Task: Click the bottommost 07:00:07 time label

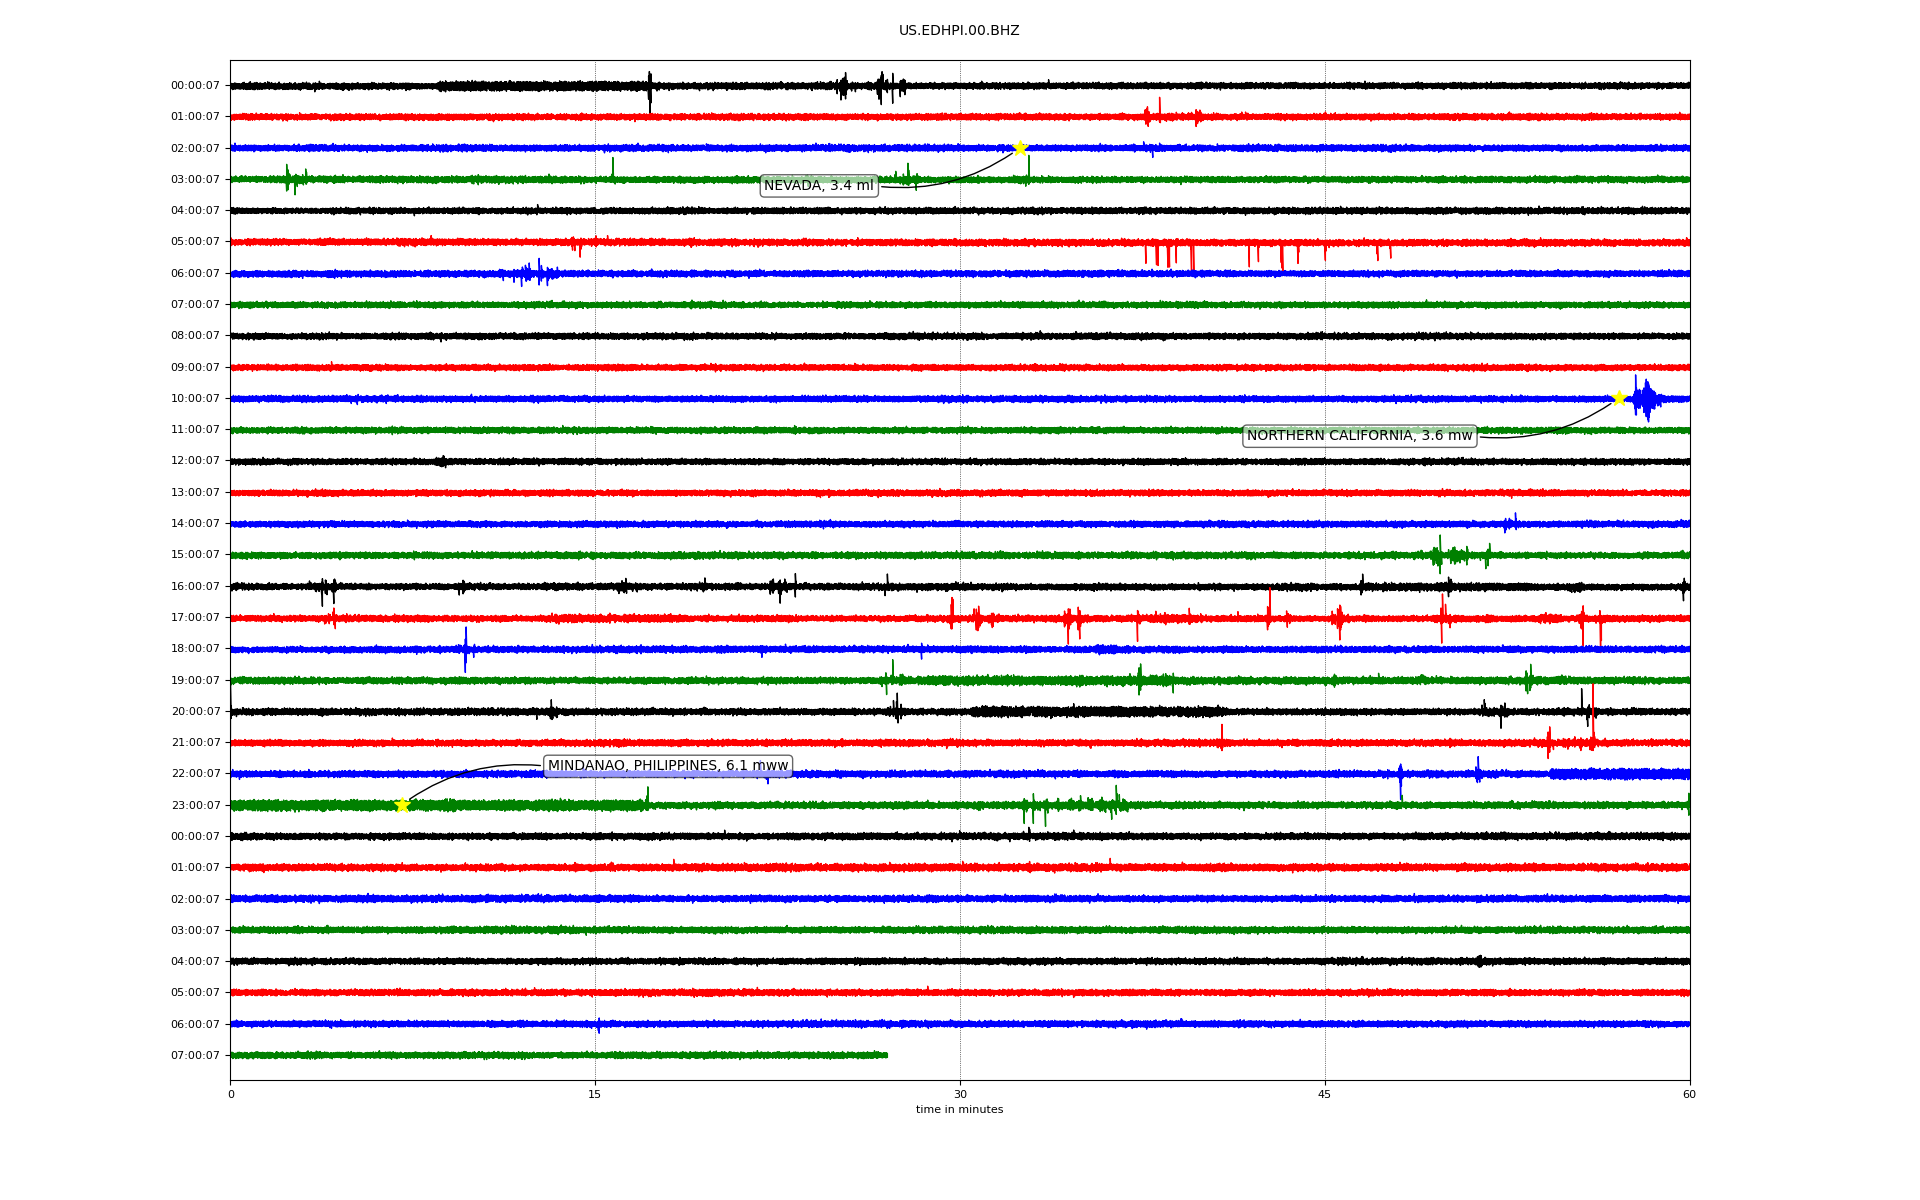Action: 195,1055
